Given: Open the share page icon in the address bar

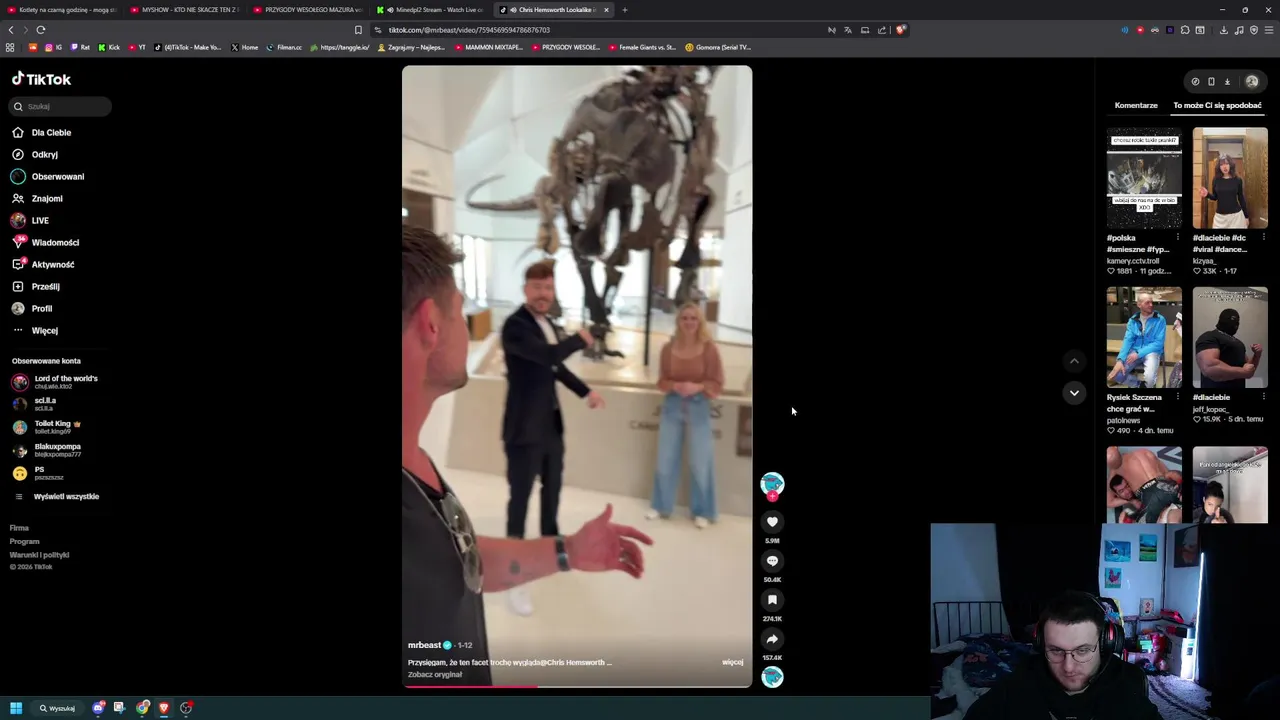Looking at the screenshot, I should tap(882, 30).
